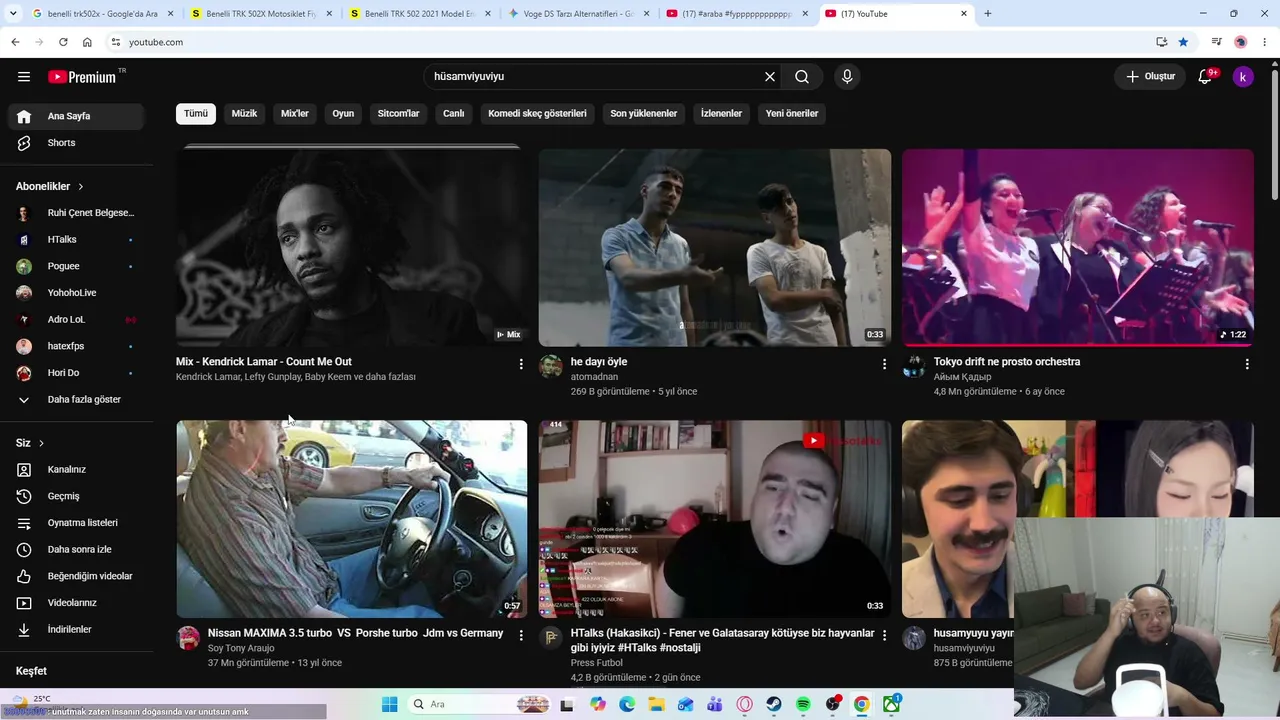Open the Kendrick Lamar mix thumbnail
This screenshot has height=720, width=1280.
coord(352,247)
